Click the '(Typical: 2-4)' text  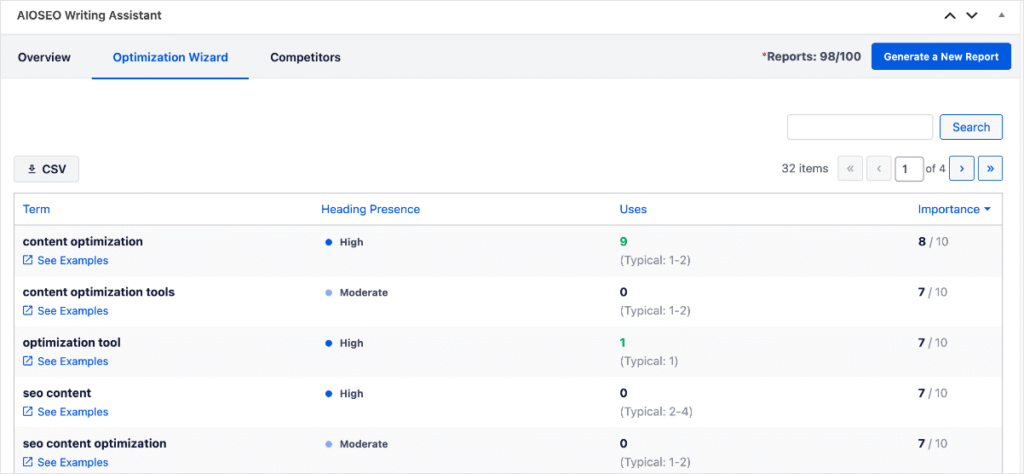coord(656,412)
